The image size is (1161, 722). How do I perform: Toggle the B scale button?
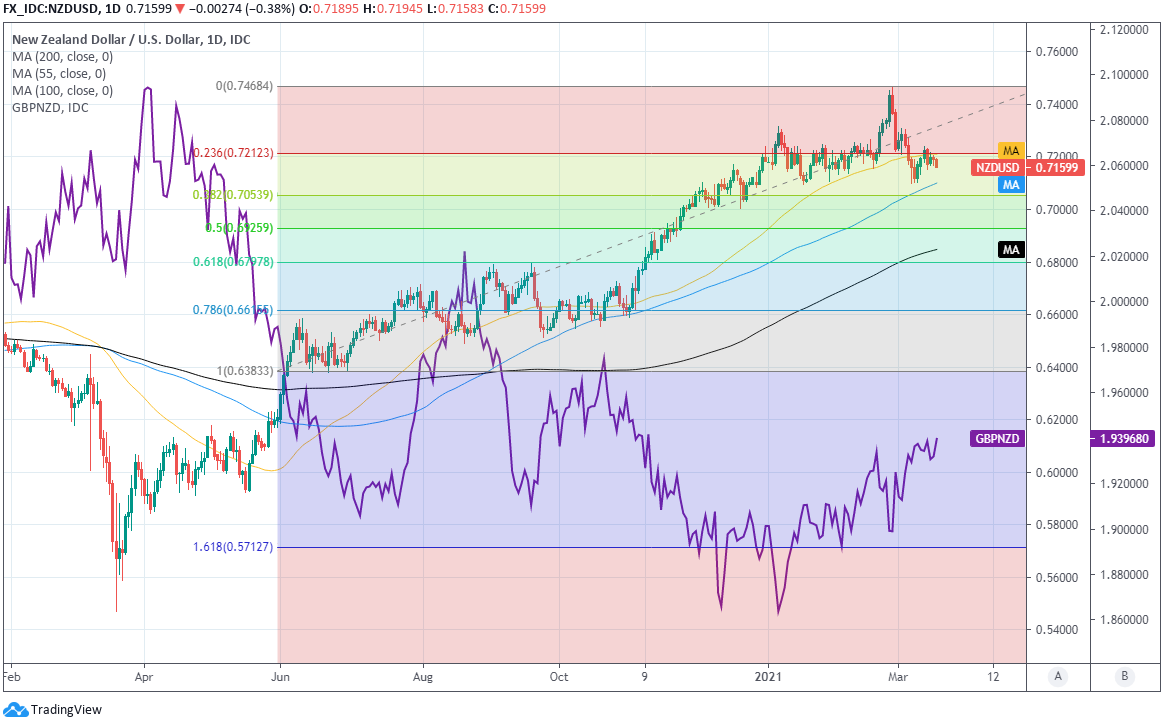[1125, 676]
